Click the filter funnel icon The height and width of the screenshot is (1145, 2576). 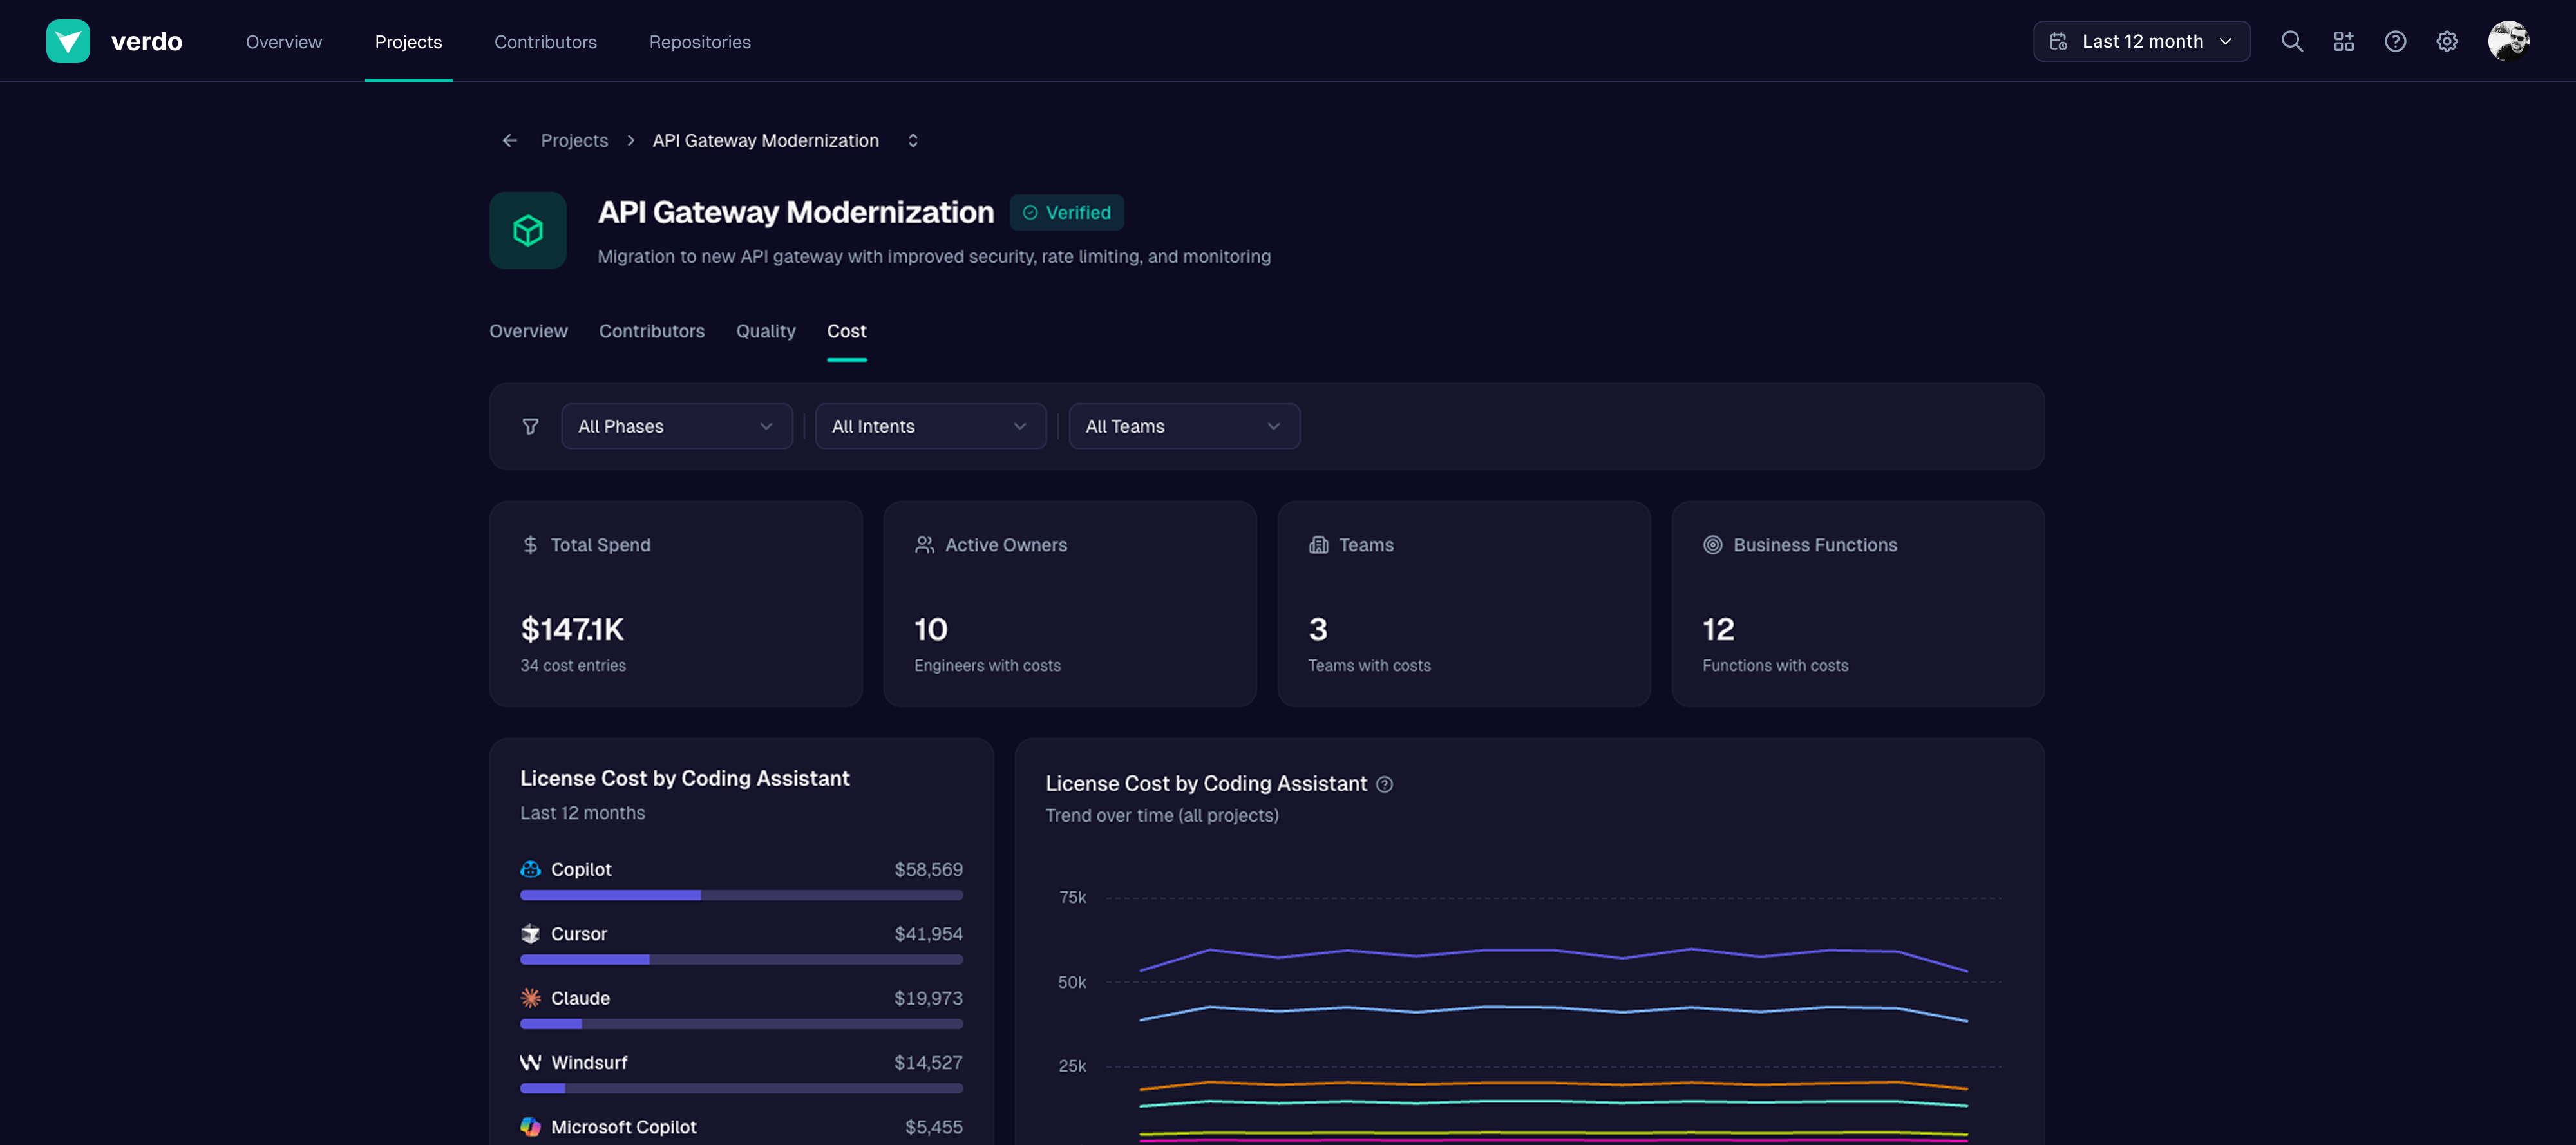(531, 427)
